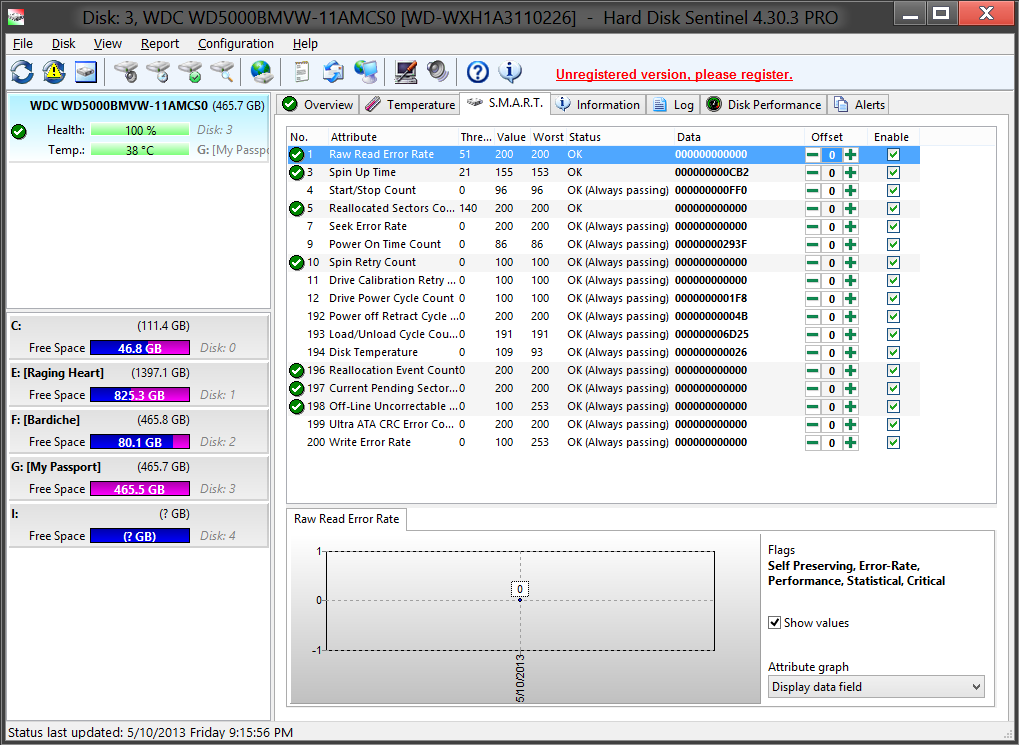Toggle Enable checkbox for Spin Up Time
Screen dimensions: 1019x745
pyautogui.click(x=894, y=173)
